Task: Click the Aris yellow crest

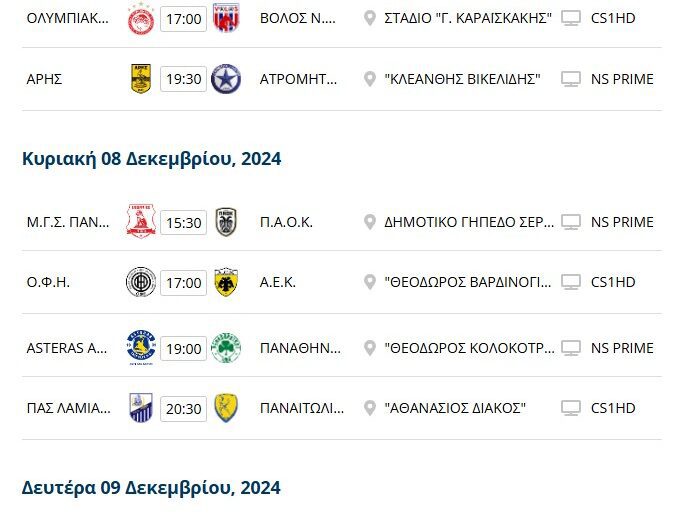Action: tap(141, 78)
